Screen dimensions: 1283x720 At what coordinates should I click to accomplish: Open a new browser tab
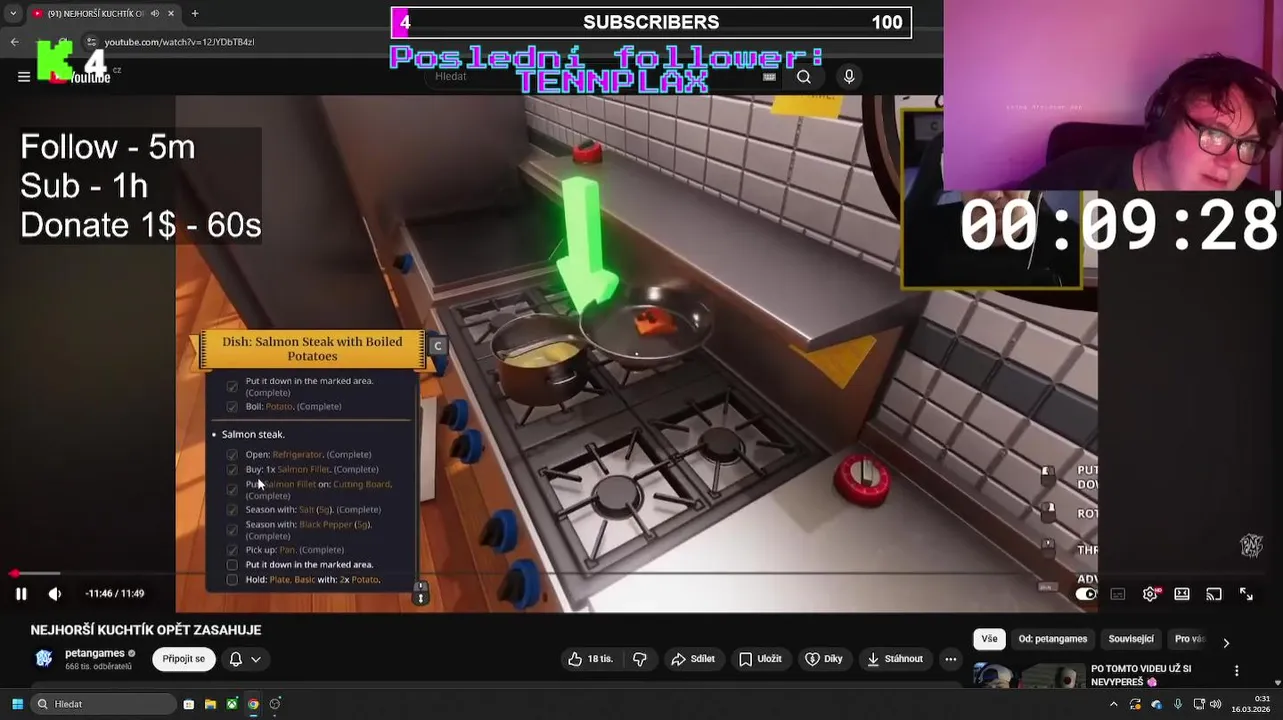195,14
